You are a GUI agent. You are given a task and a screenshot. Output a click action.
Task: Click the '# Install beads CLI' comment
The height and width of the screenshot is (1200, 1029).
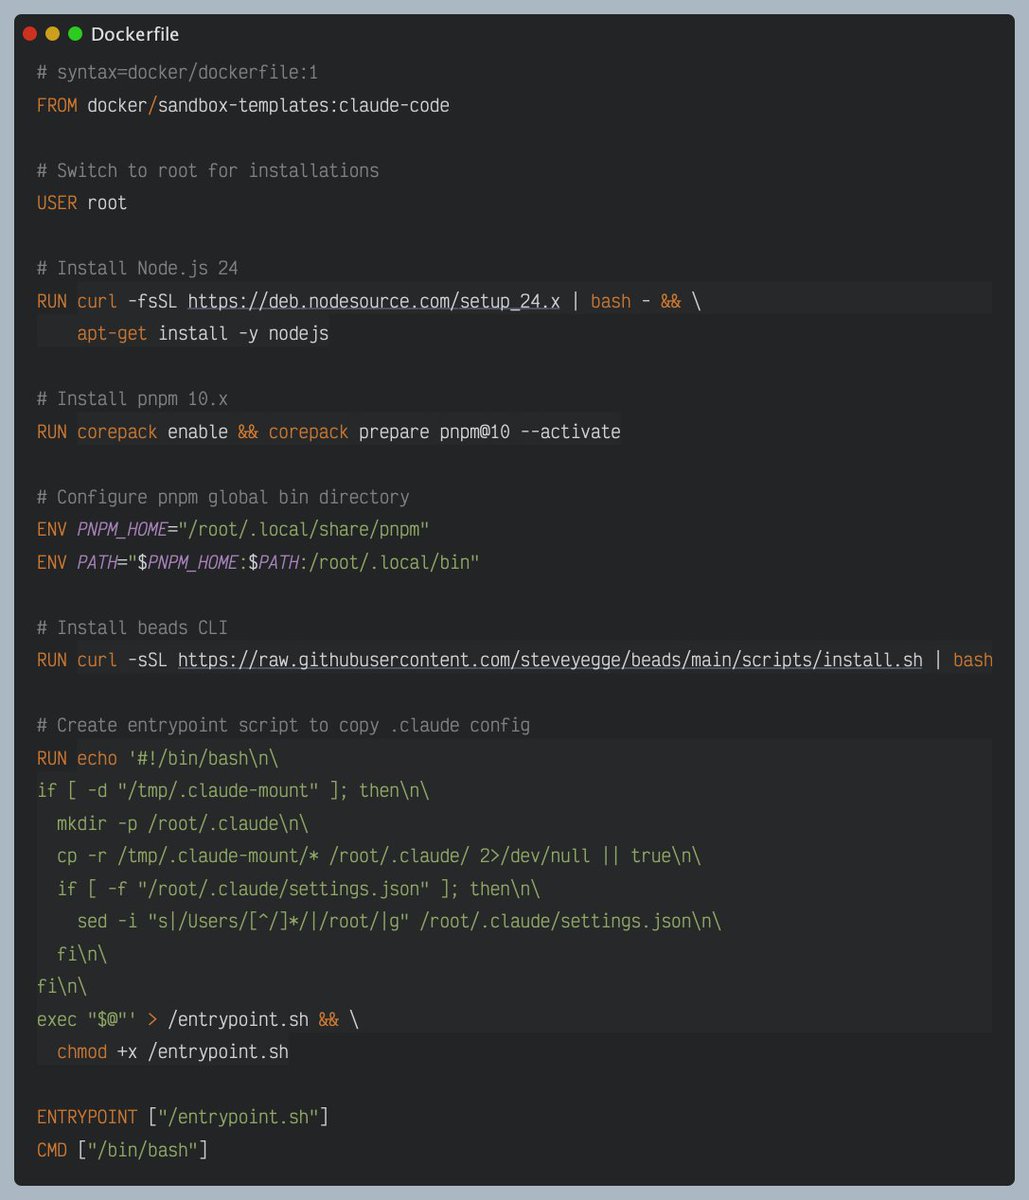132,628
